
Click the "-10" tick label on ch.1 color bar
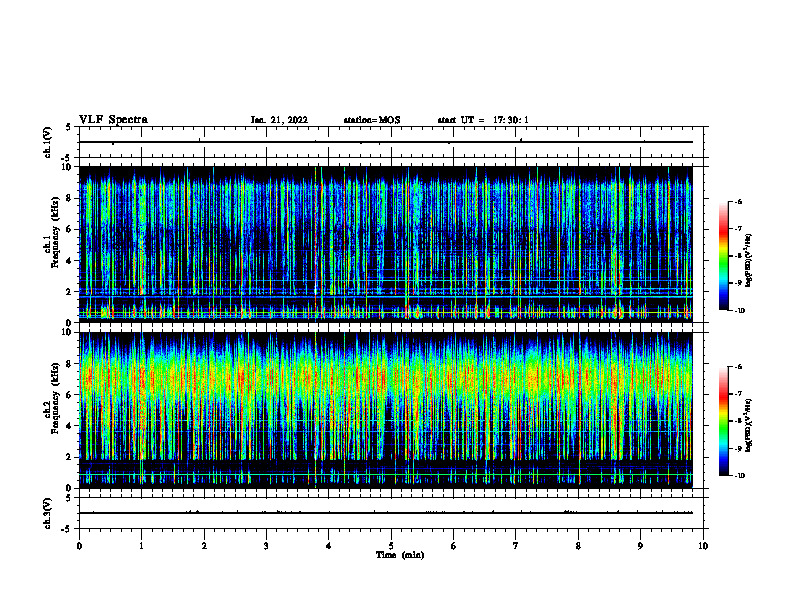[738, 310]
